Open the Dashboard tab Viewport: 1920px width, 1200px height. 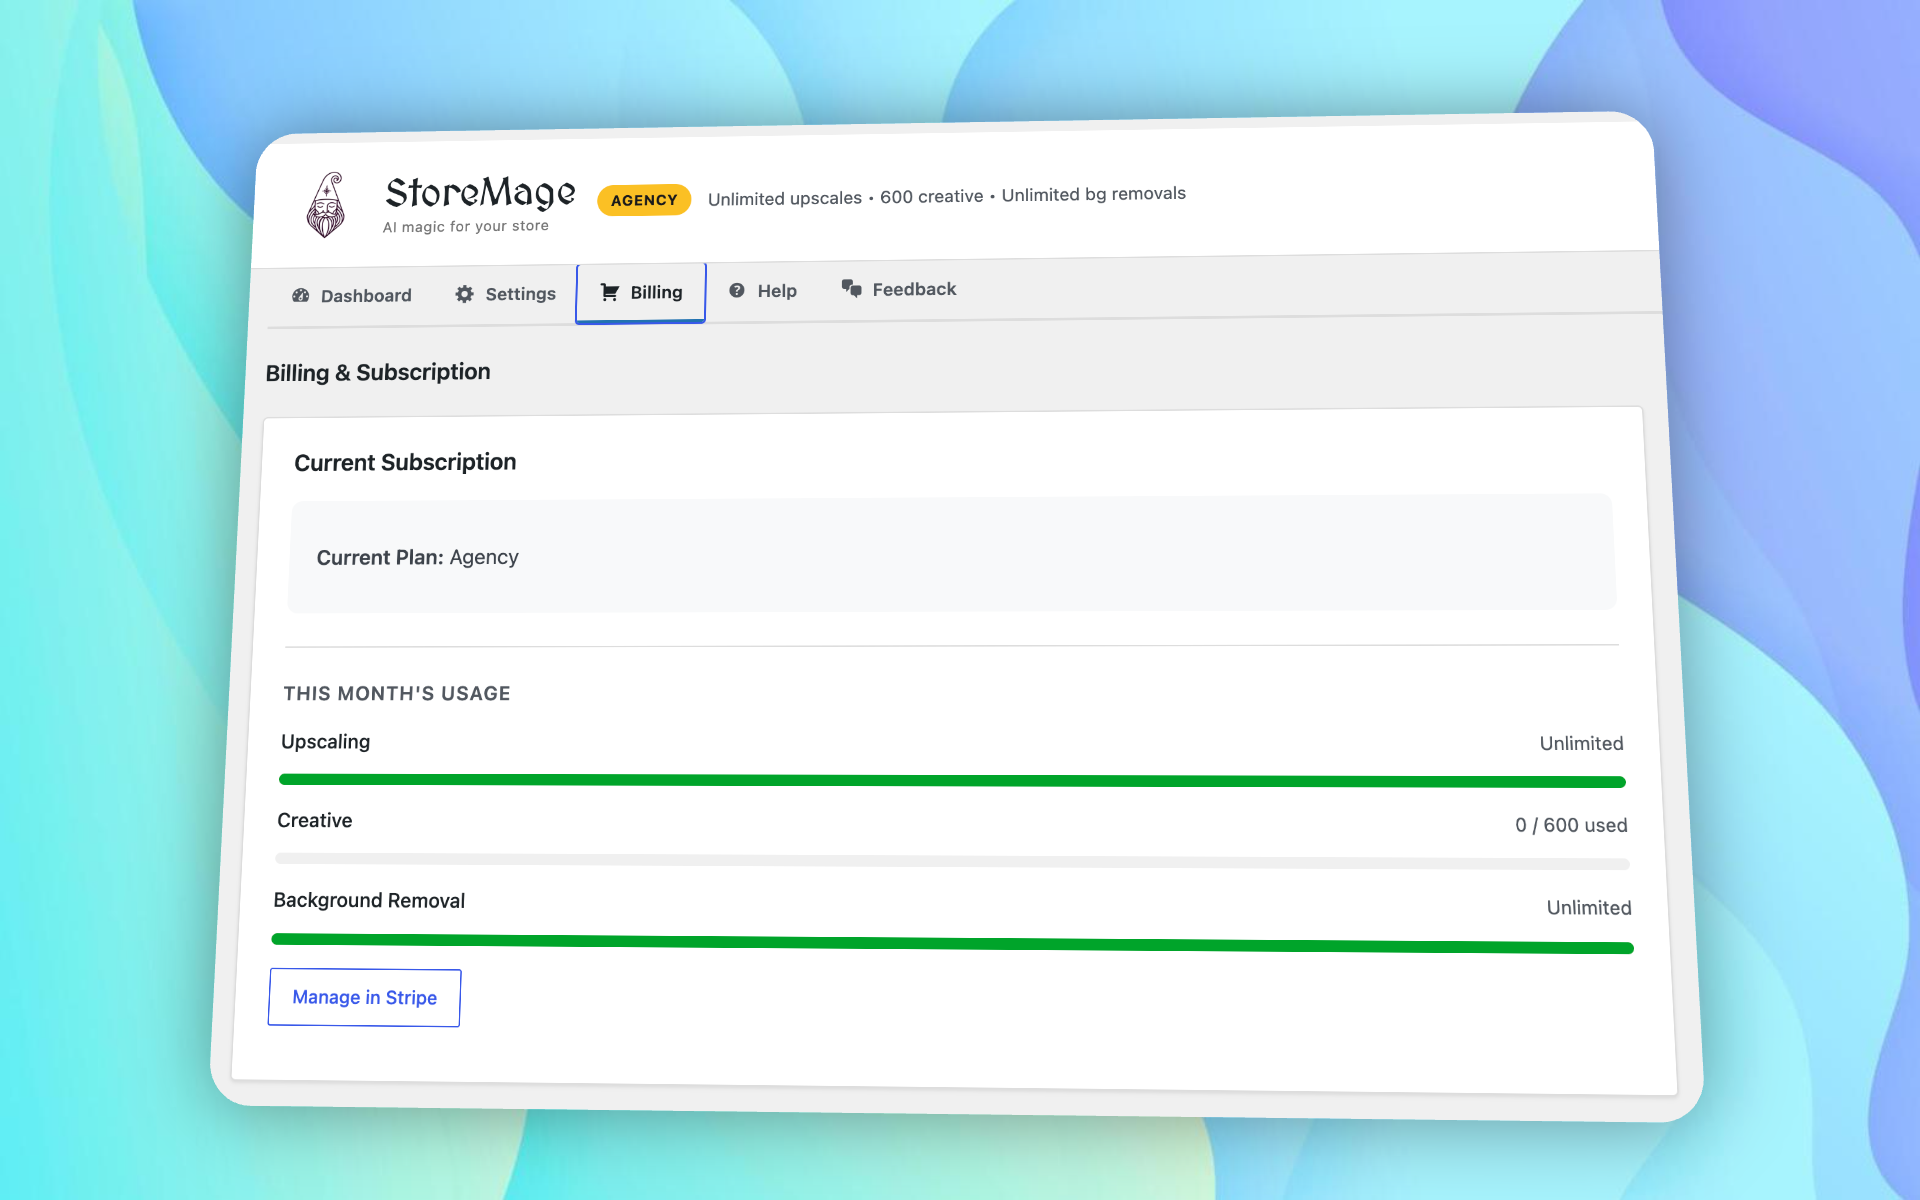pyautogui.click(x=352, y=296)
